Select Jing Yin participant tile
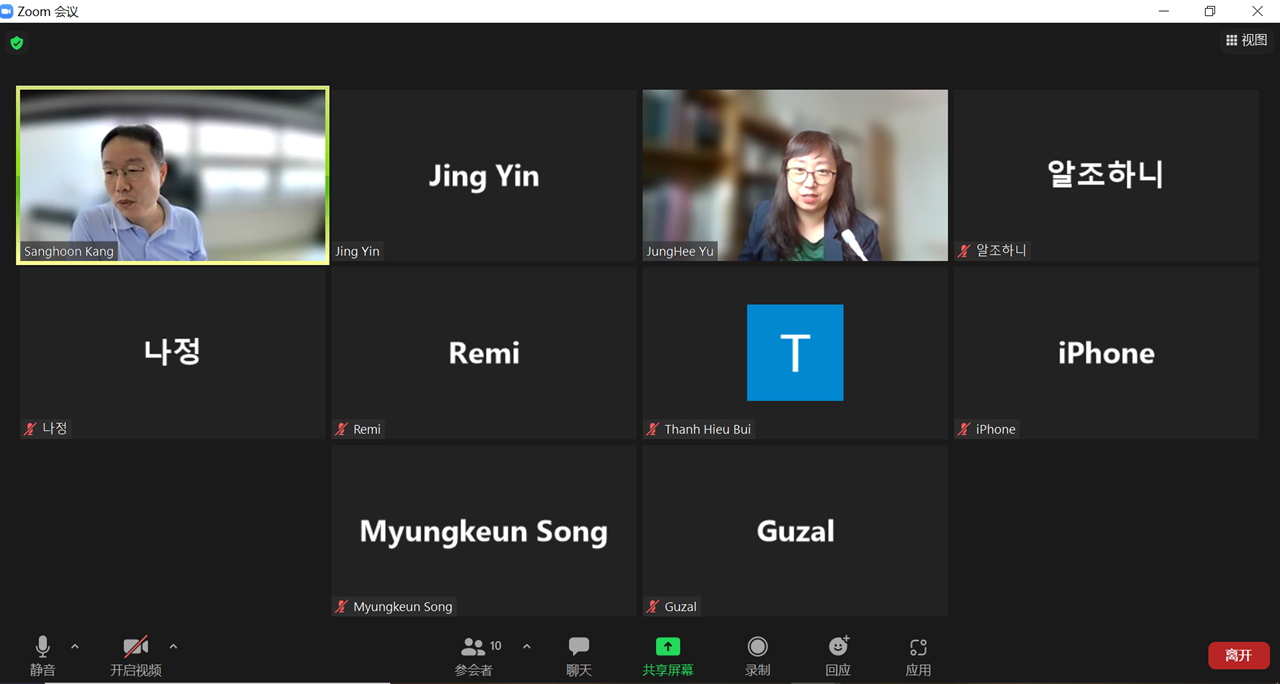Viewport: 1280px width, 684px height. 484,175
